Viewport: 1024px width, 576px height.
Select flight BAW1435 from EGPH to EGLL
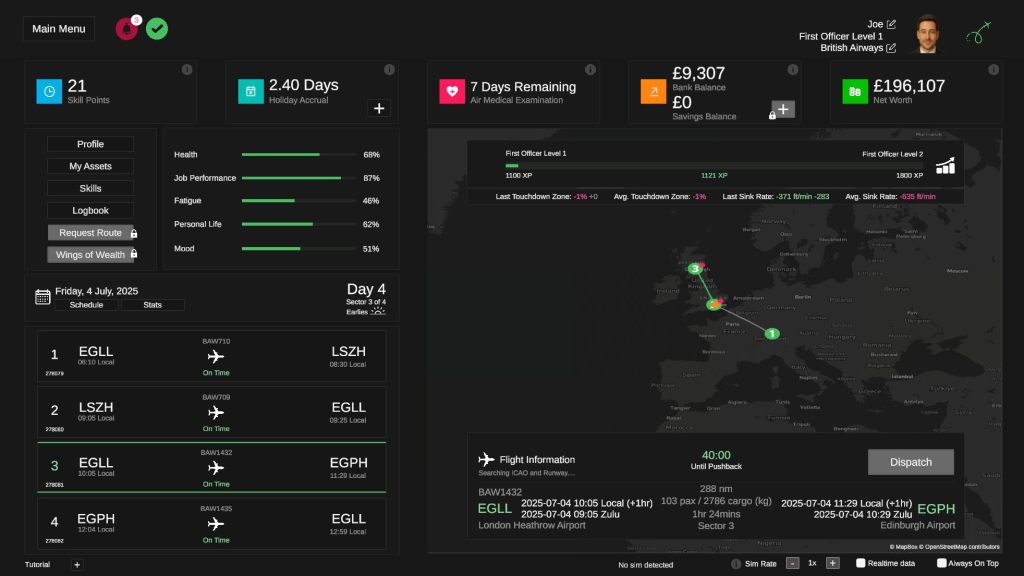(211, 523)
